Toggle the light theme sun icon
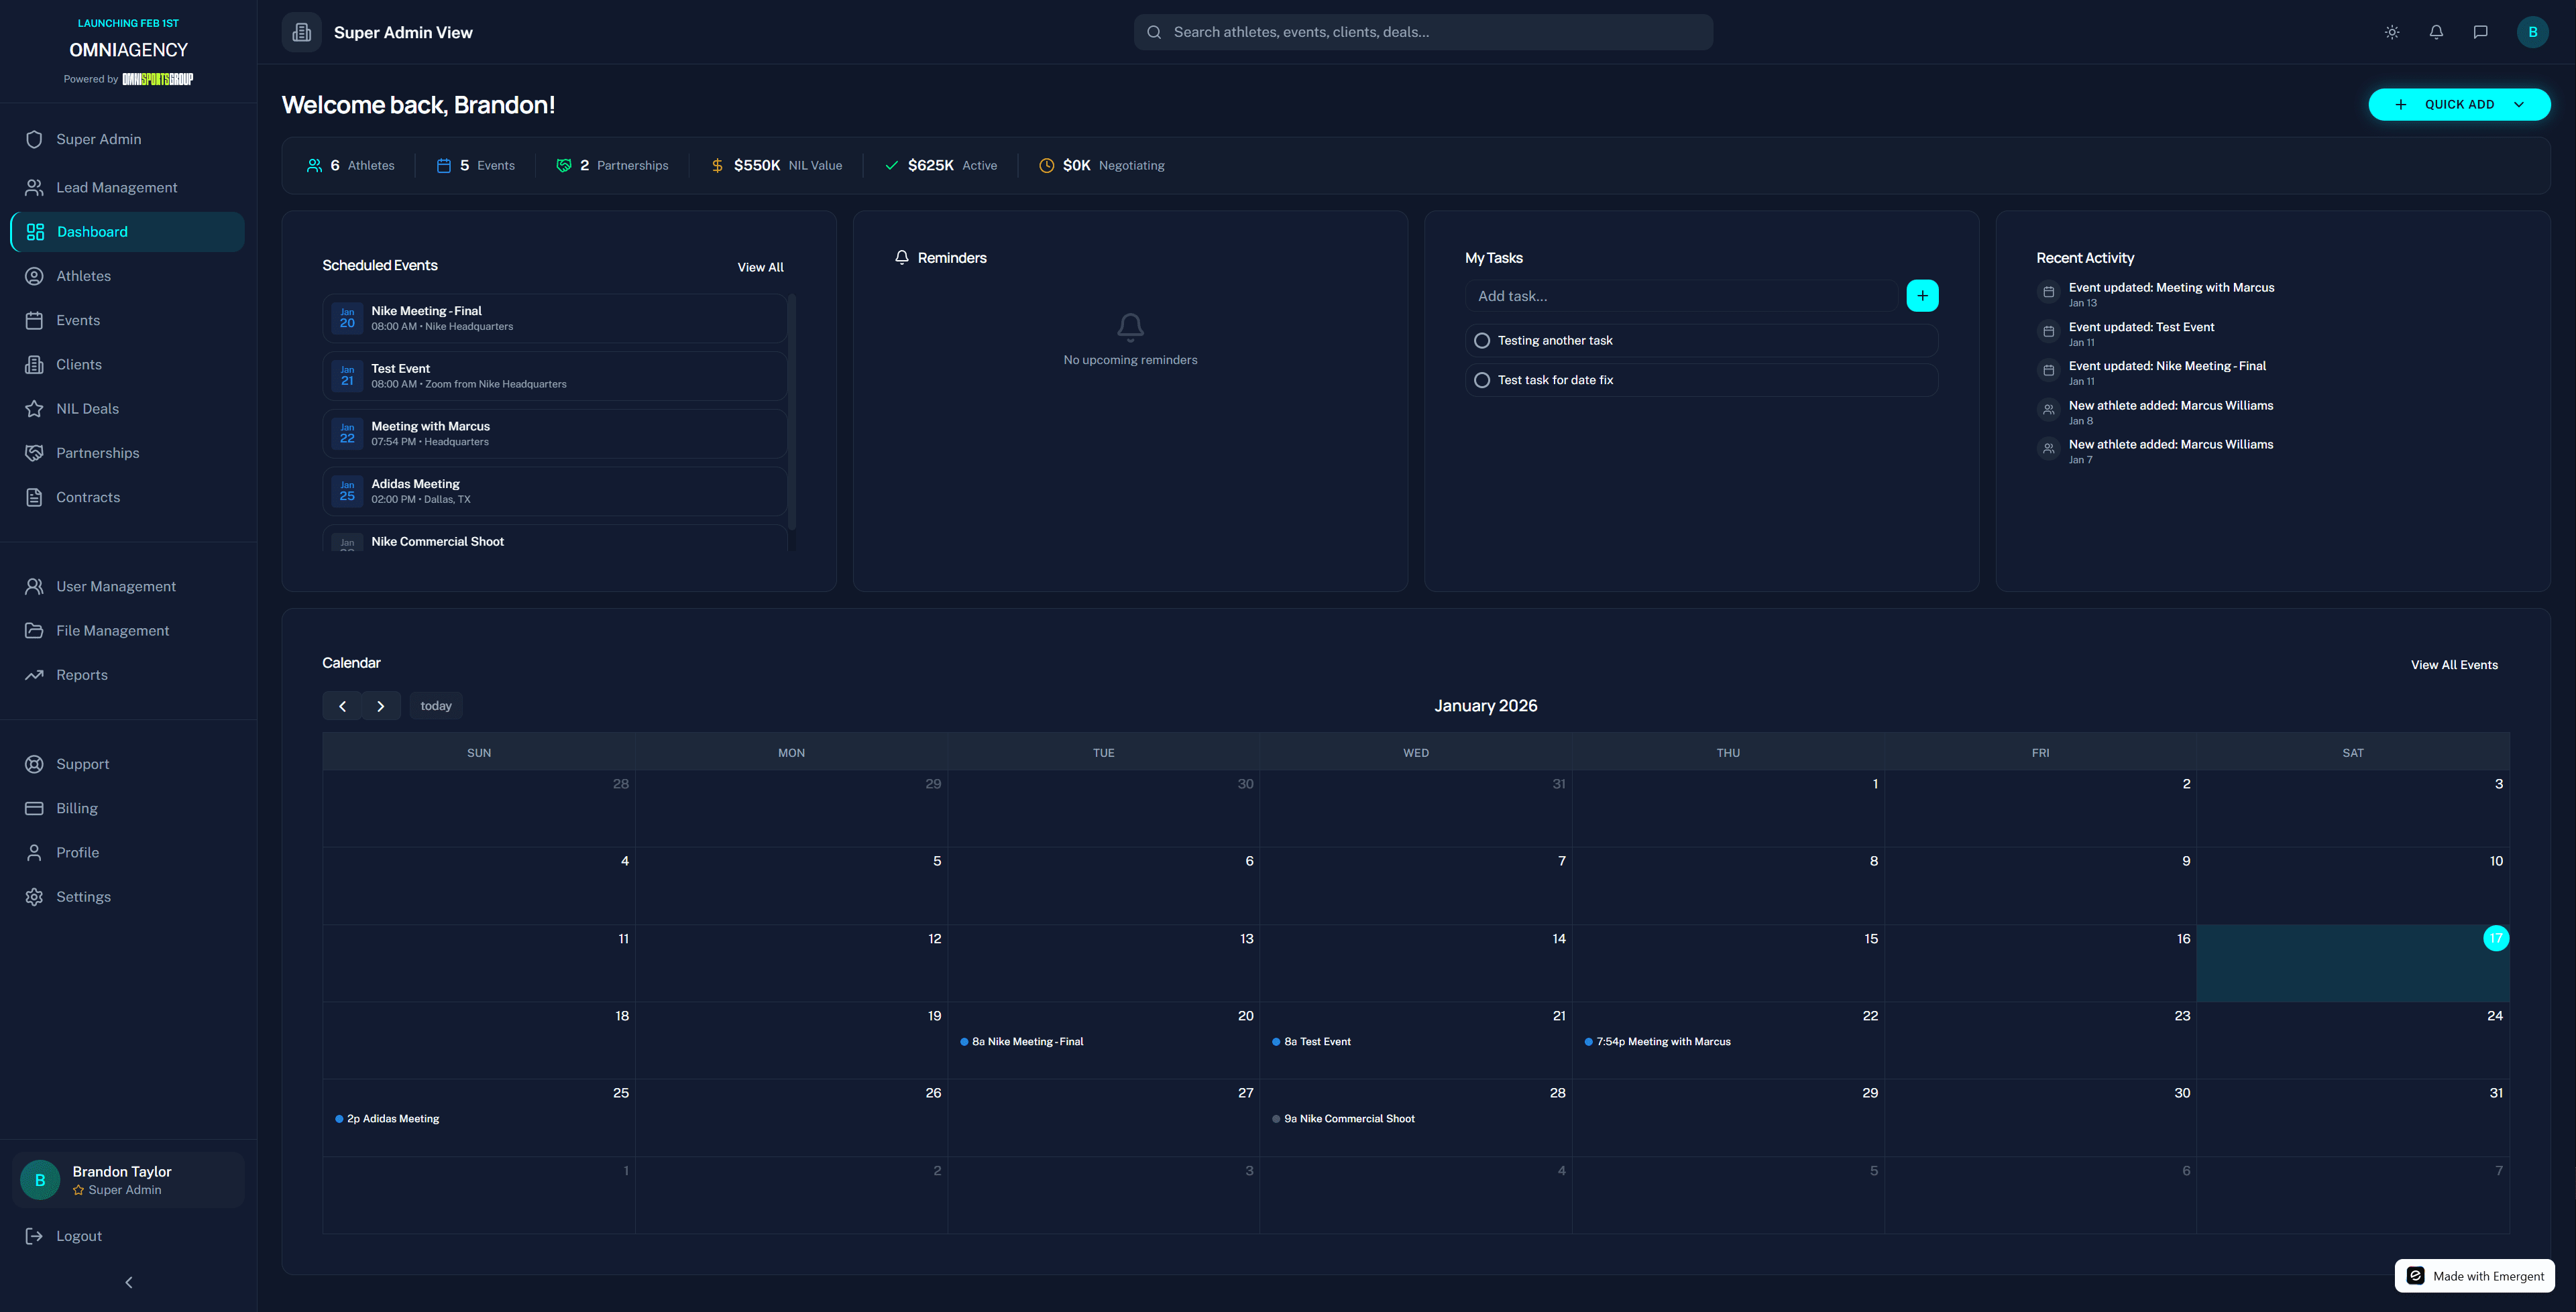2576x1312 pixels. coord(2392,32)
